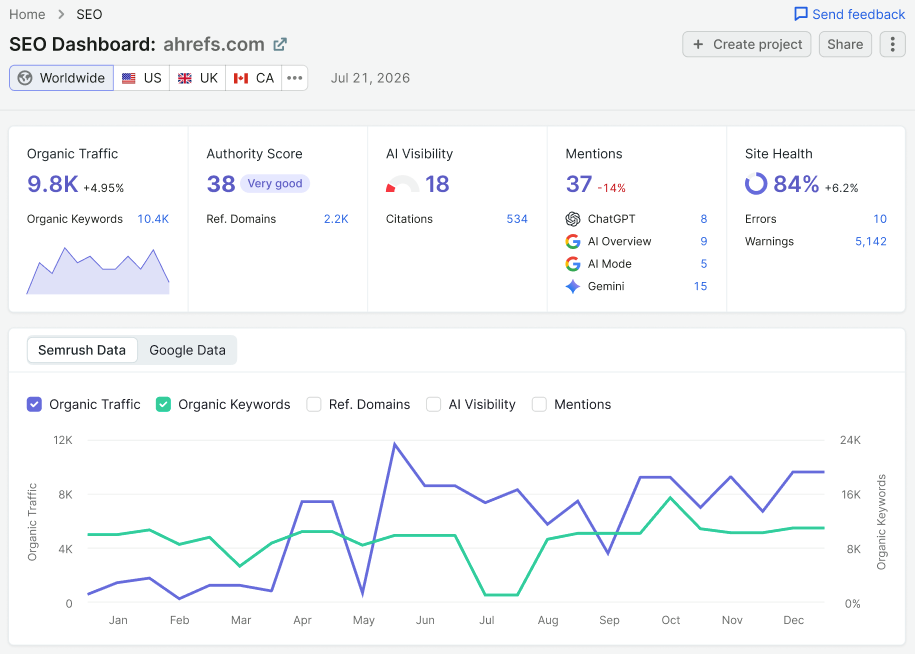
Task: Click the Very good badge
Action: (275, 184)
